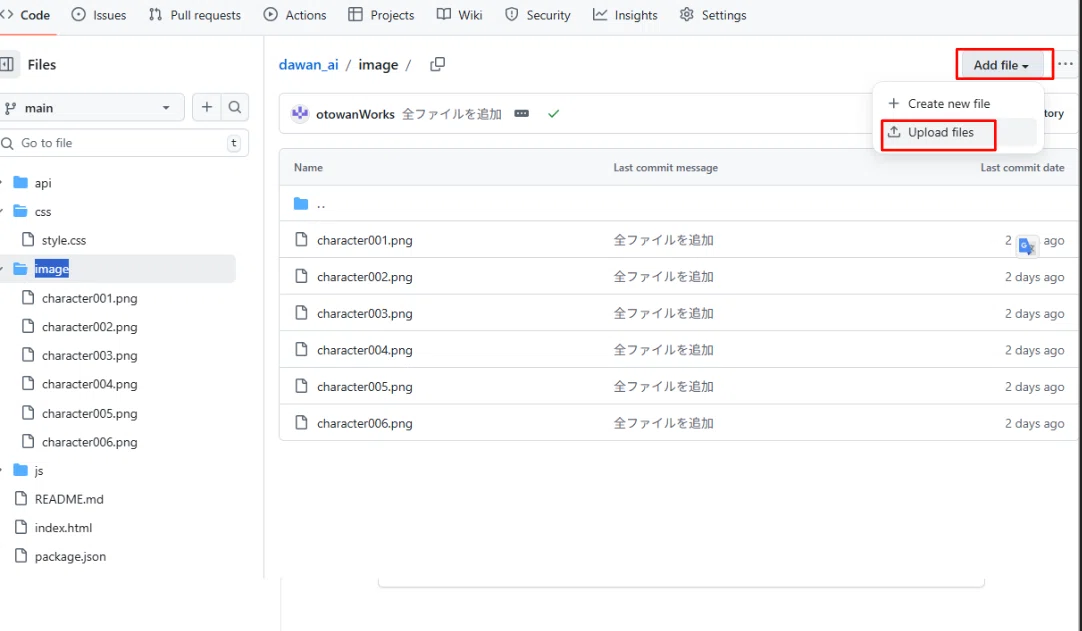Go to the Projects tab
This screenshot has width=1082, height=631.
click(382, 15)
